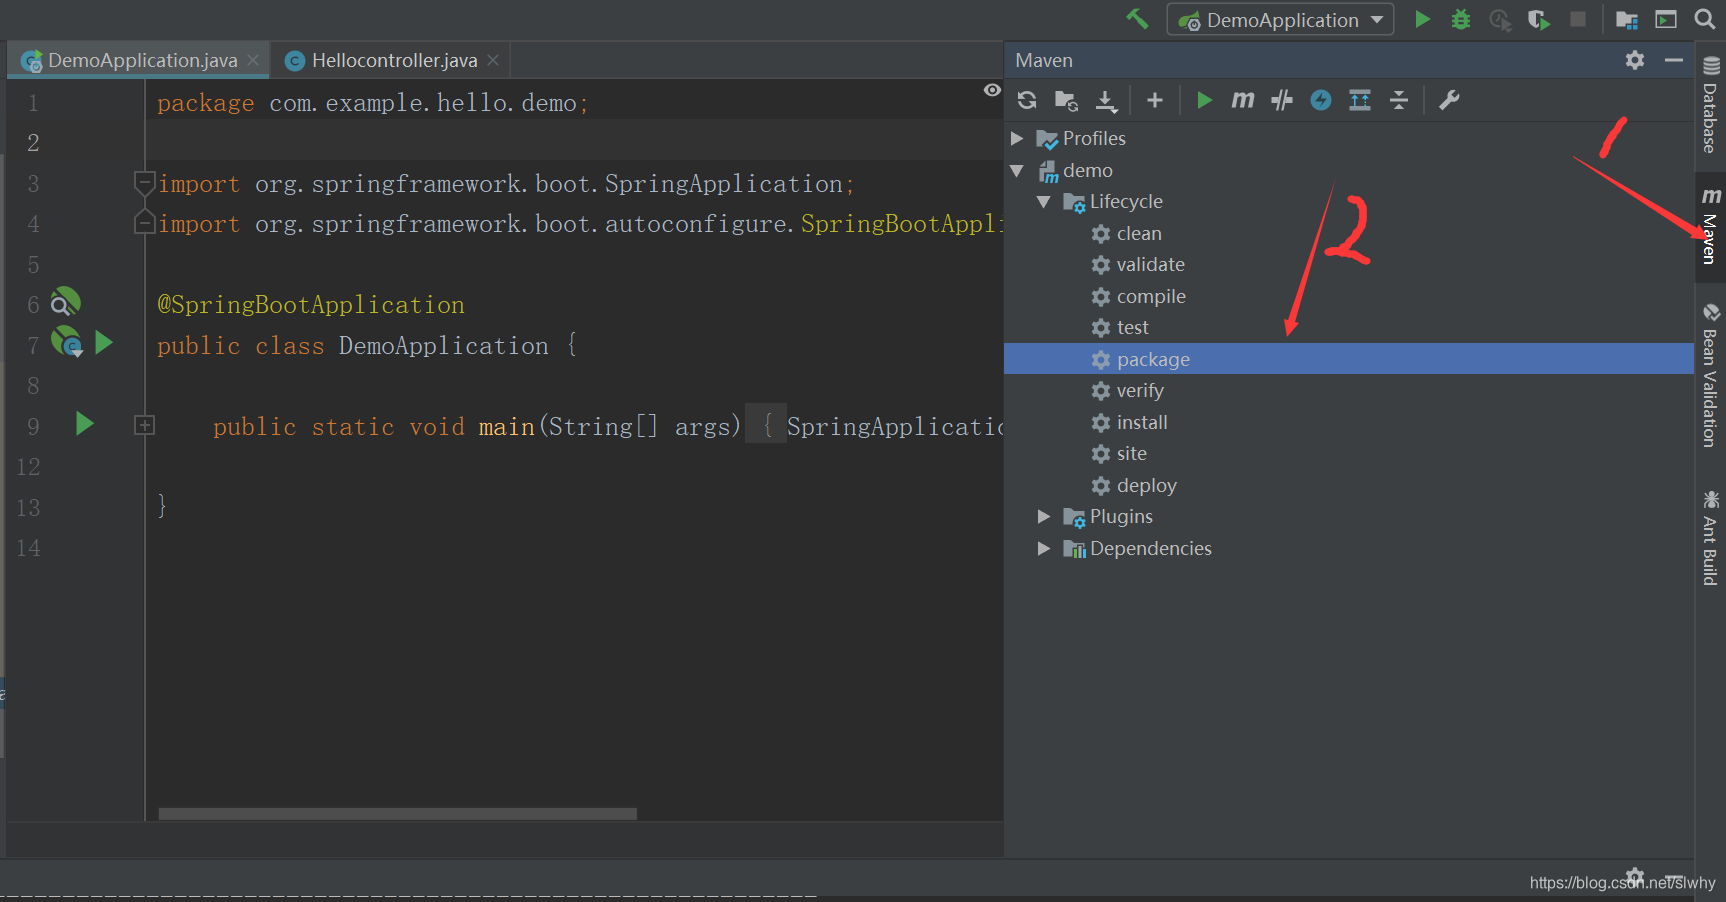This screenshot has width=1726, height=902.
Task: Toggle Skip Tests mode icon
Action: (x=1282, y=100)
